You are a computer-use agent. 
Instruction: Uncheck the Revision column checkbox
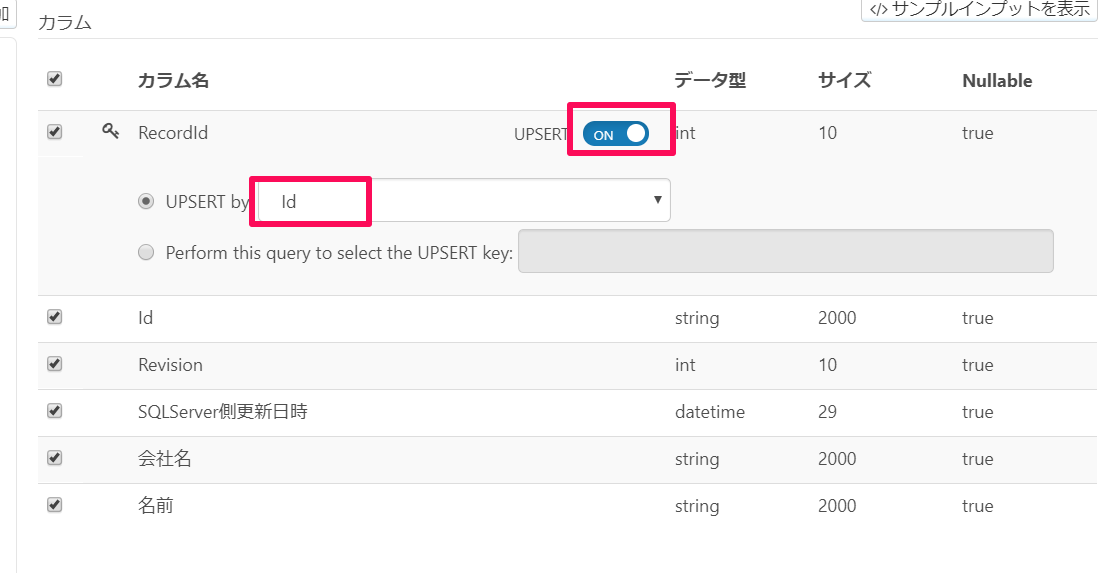pyautogui.click(x=54, y=364)
